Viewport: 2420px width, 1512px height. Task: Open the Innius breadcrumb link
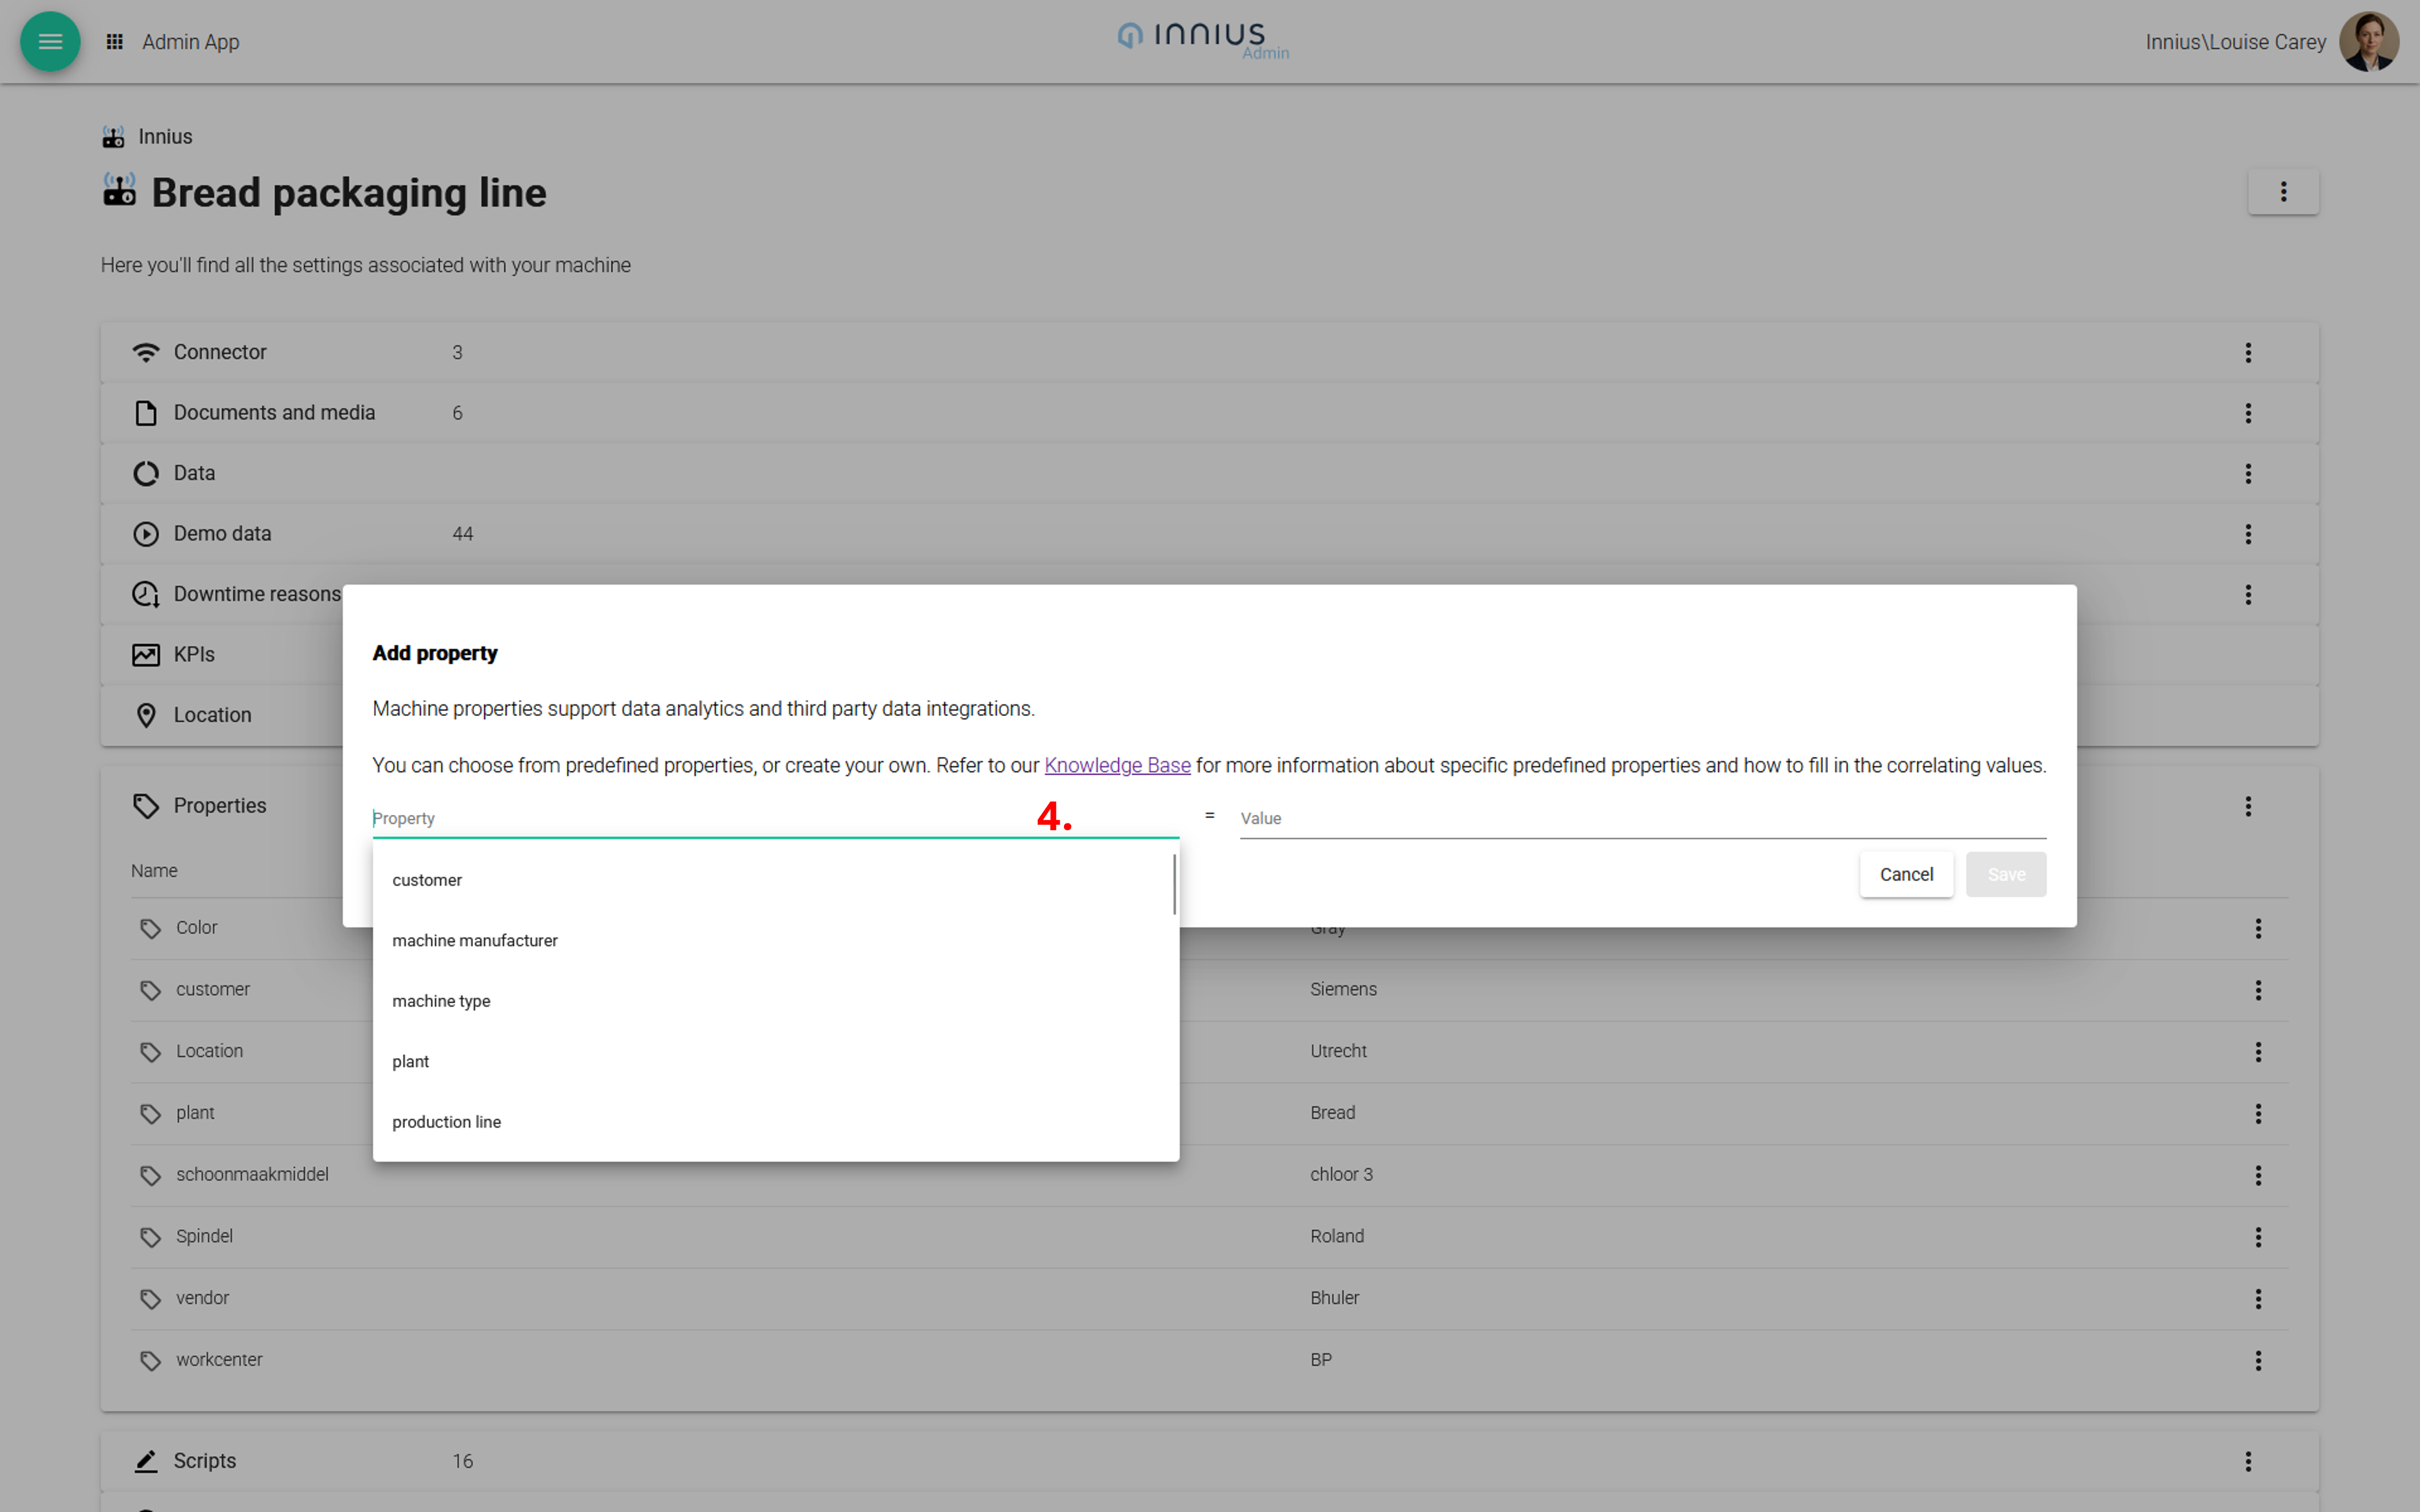[x=165, y=137]
